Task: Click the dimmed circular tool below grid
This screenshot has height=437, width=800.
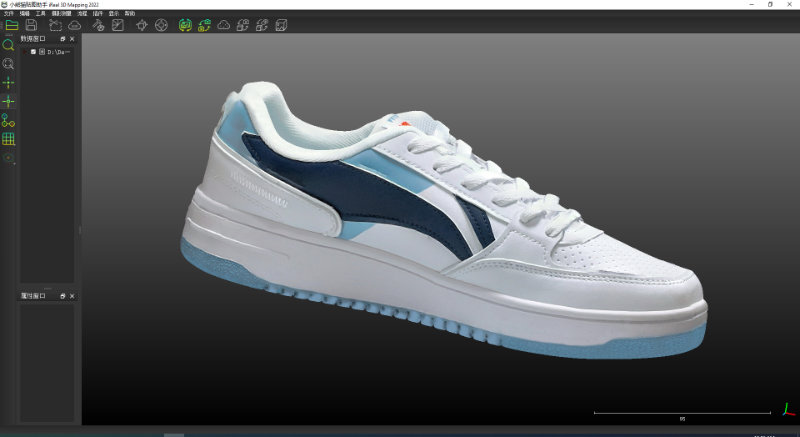Action: [9, 158]
